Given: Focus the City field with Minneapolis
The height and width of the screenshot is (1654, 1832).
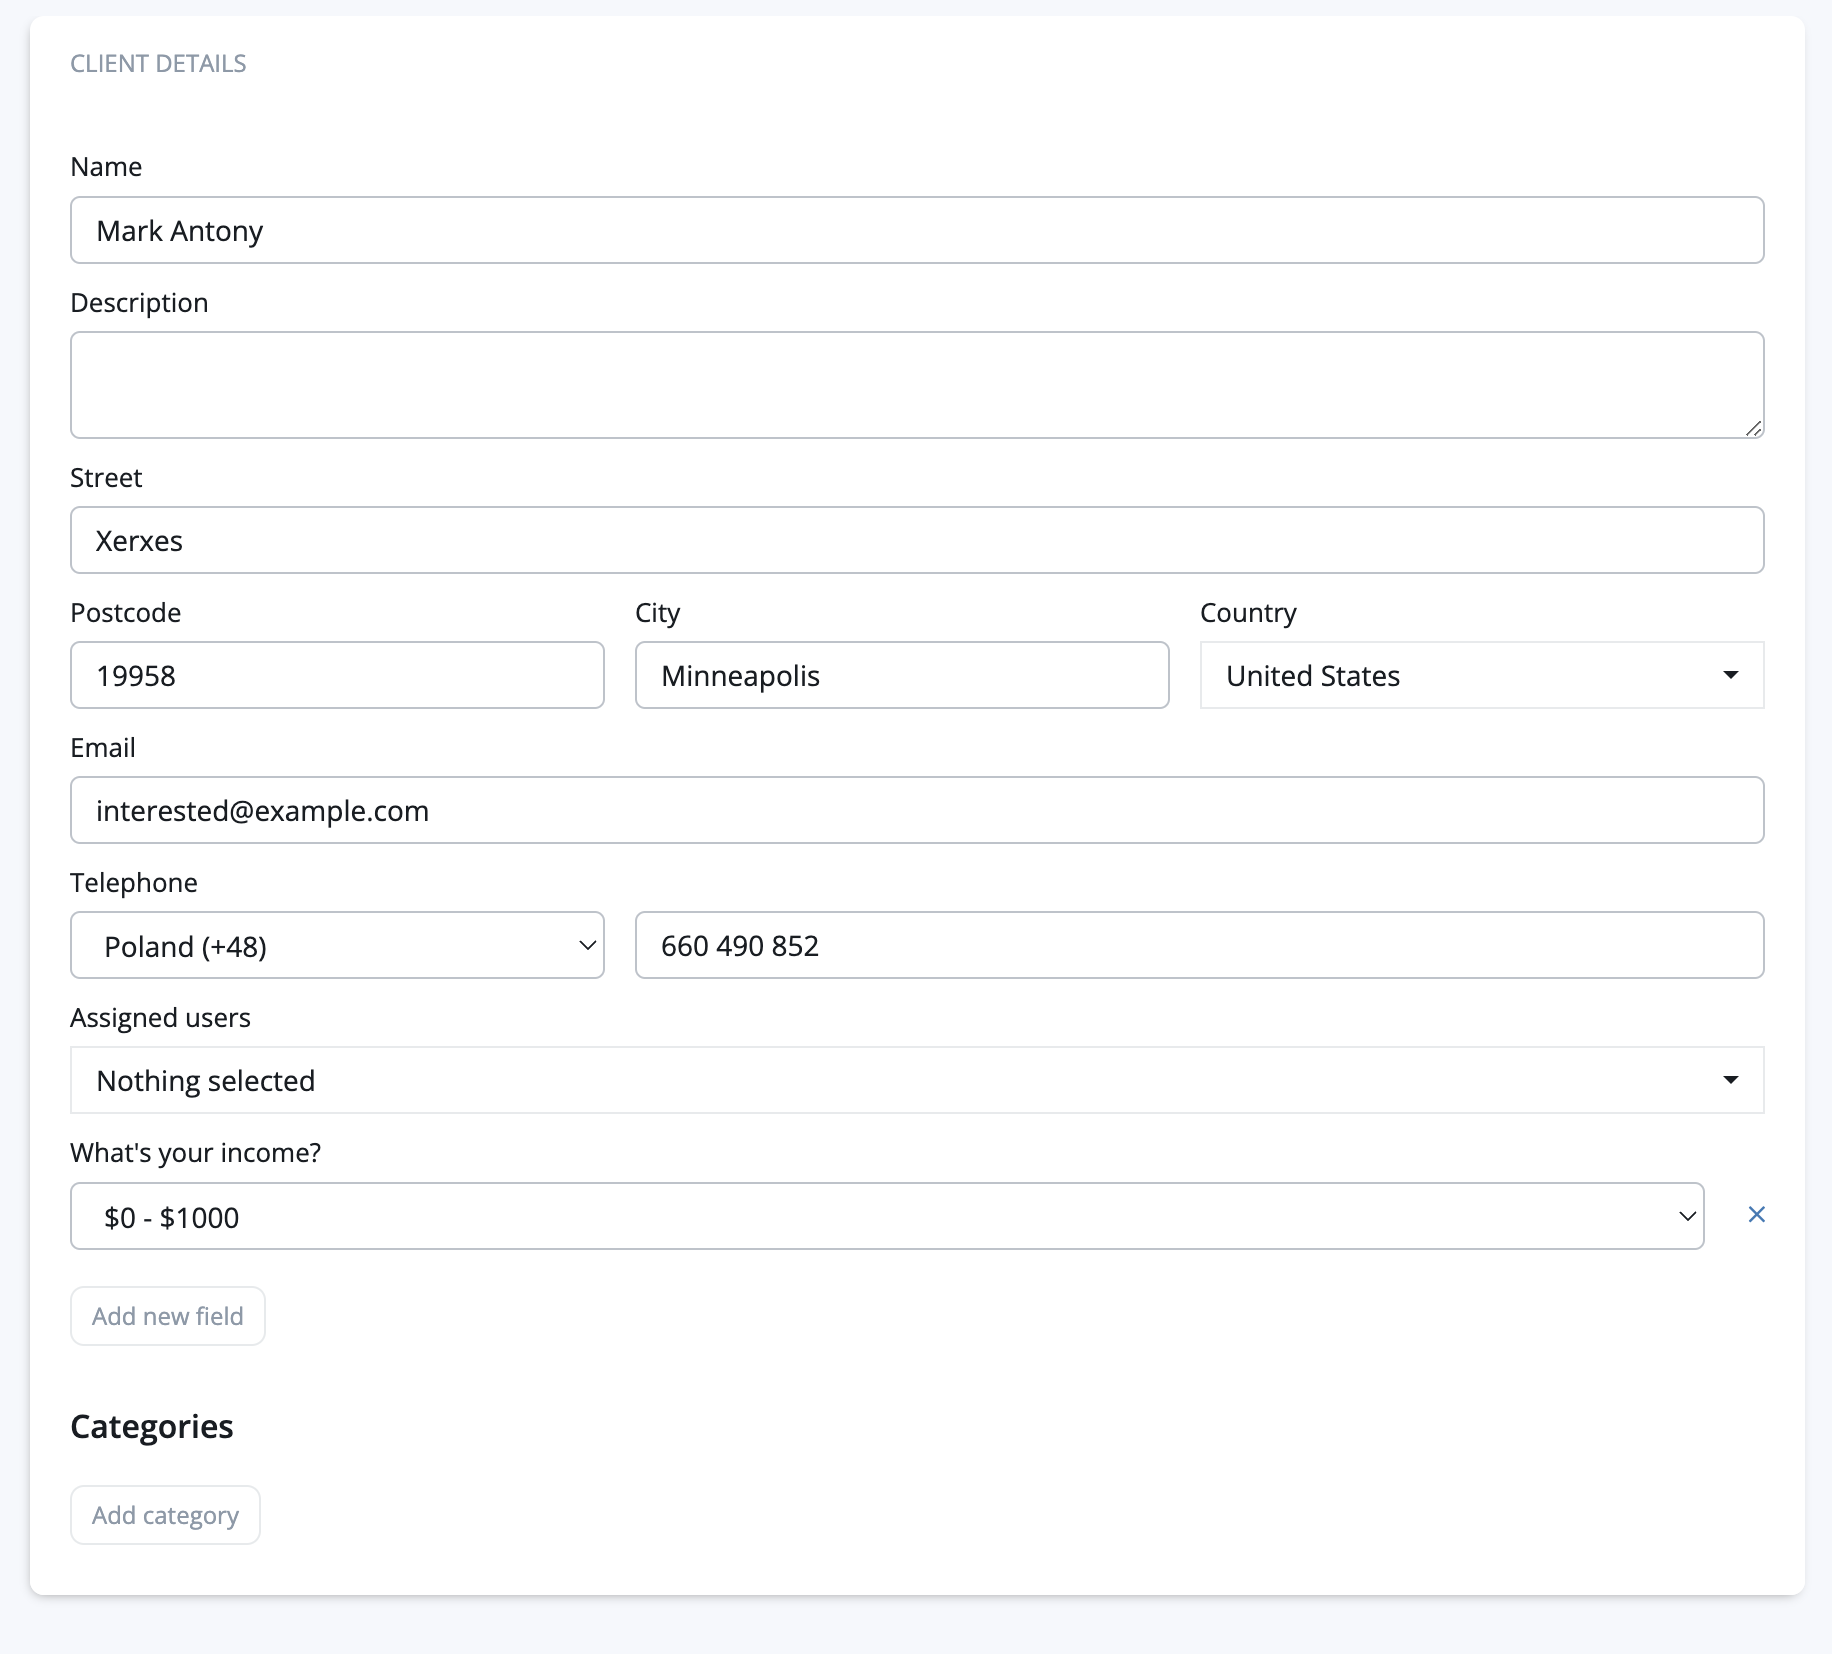Looking at the screenshot, I should [x=901, y=676].
